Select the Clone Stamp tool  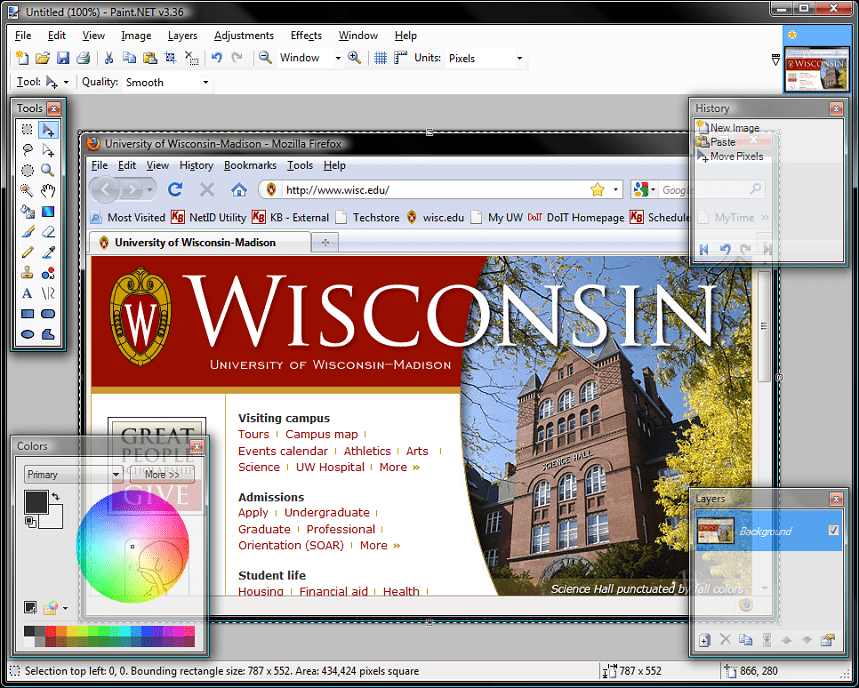pyautogui.click(x=27, y=272)
